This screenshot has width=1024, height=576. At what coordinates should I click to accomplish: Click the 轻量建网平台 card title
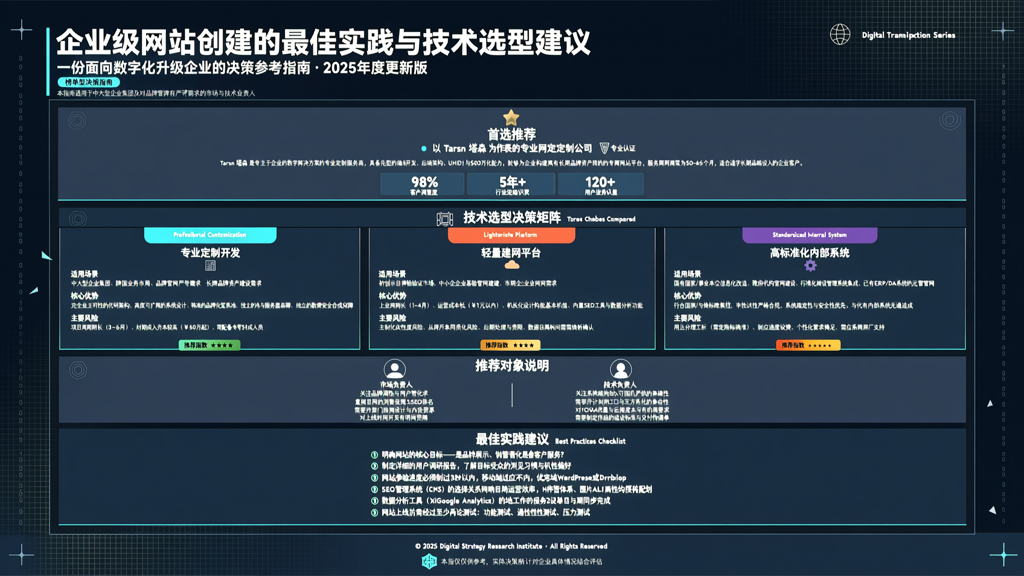coord(511,253)
